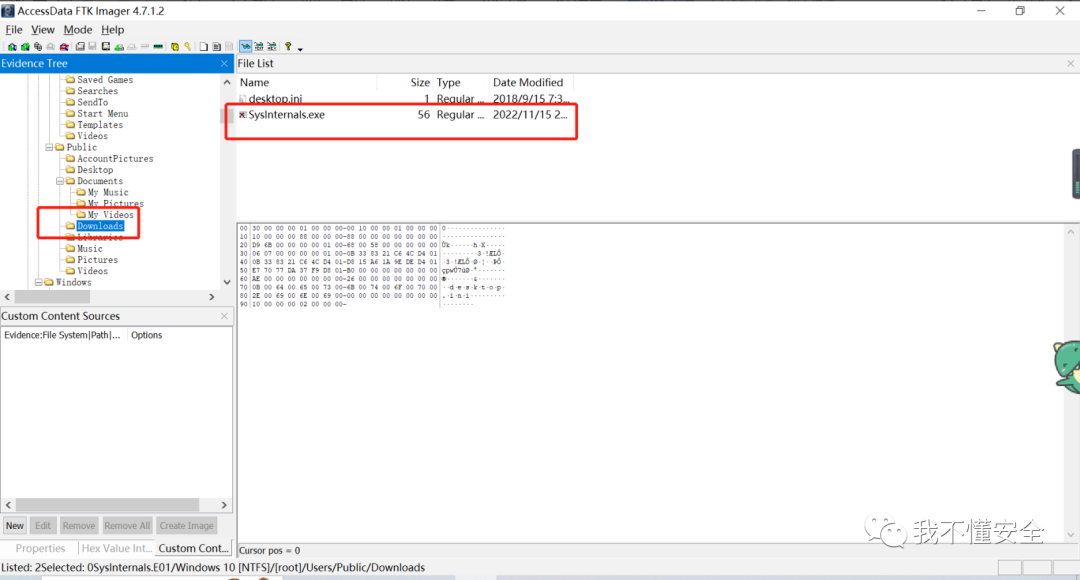Click the hex viewer scroll-down arrow
This screenshot has width=1080, height=580.
point(1070,535)
